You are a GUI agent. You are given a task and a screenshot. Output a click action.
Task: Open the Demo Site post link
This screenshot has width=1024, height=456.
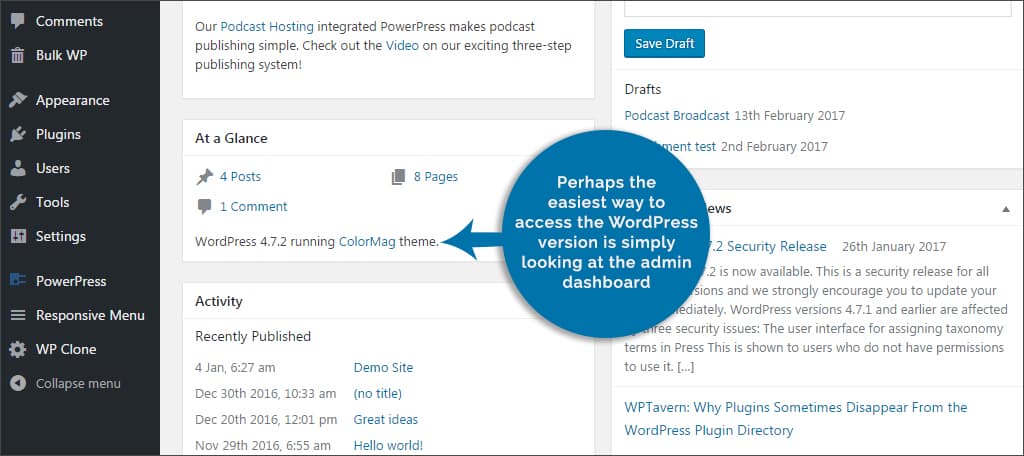pyautogui.click(x=383, y=368)
